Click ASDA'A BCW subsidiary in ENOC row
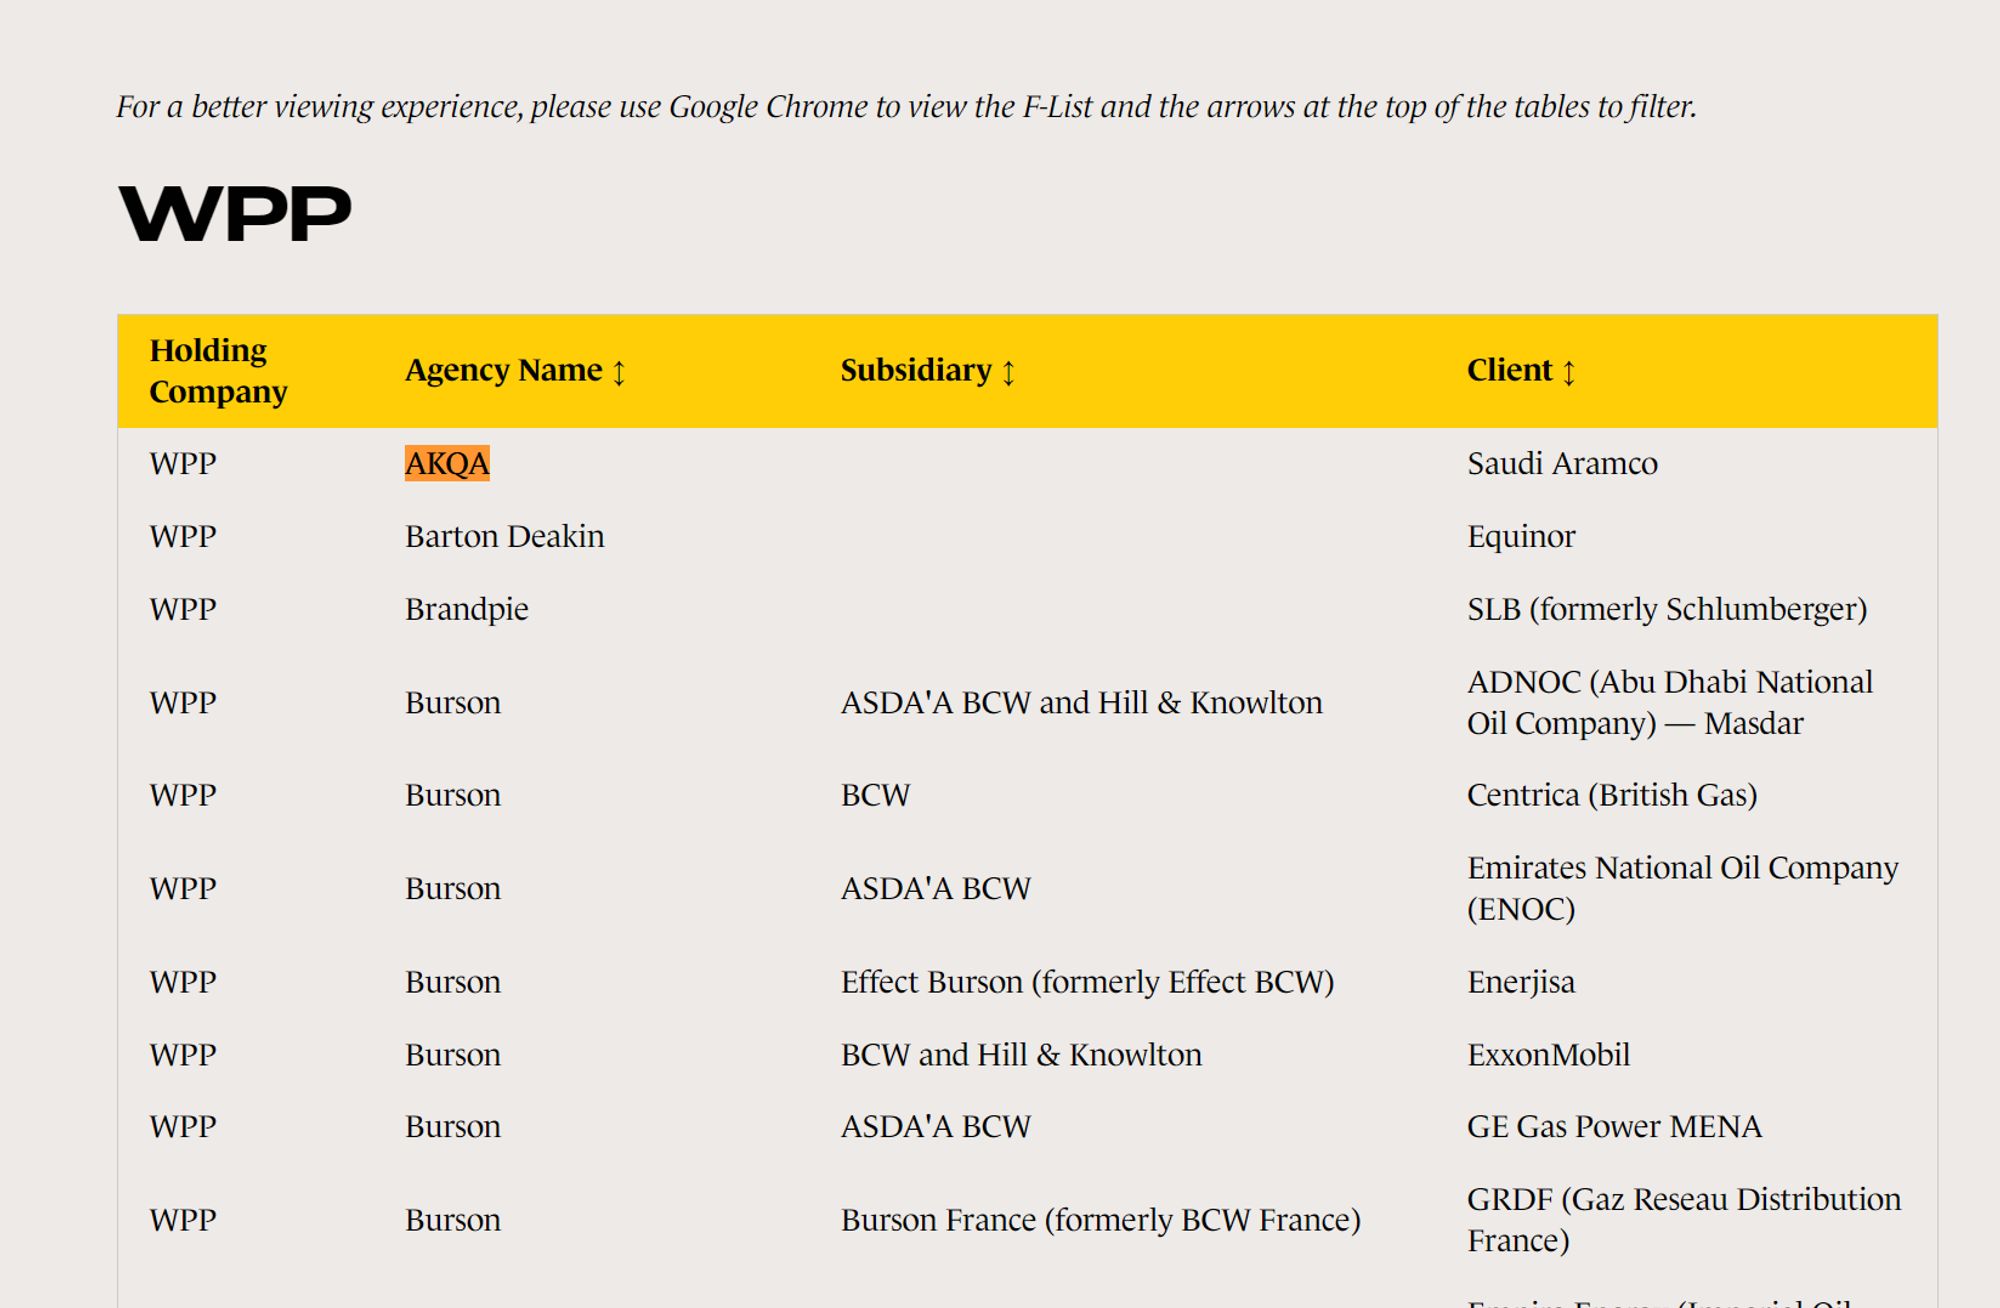Screen dimensions: 2000x1308 pyautogui.click(x=935, y=888)
